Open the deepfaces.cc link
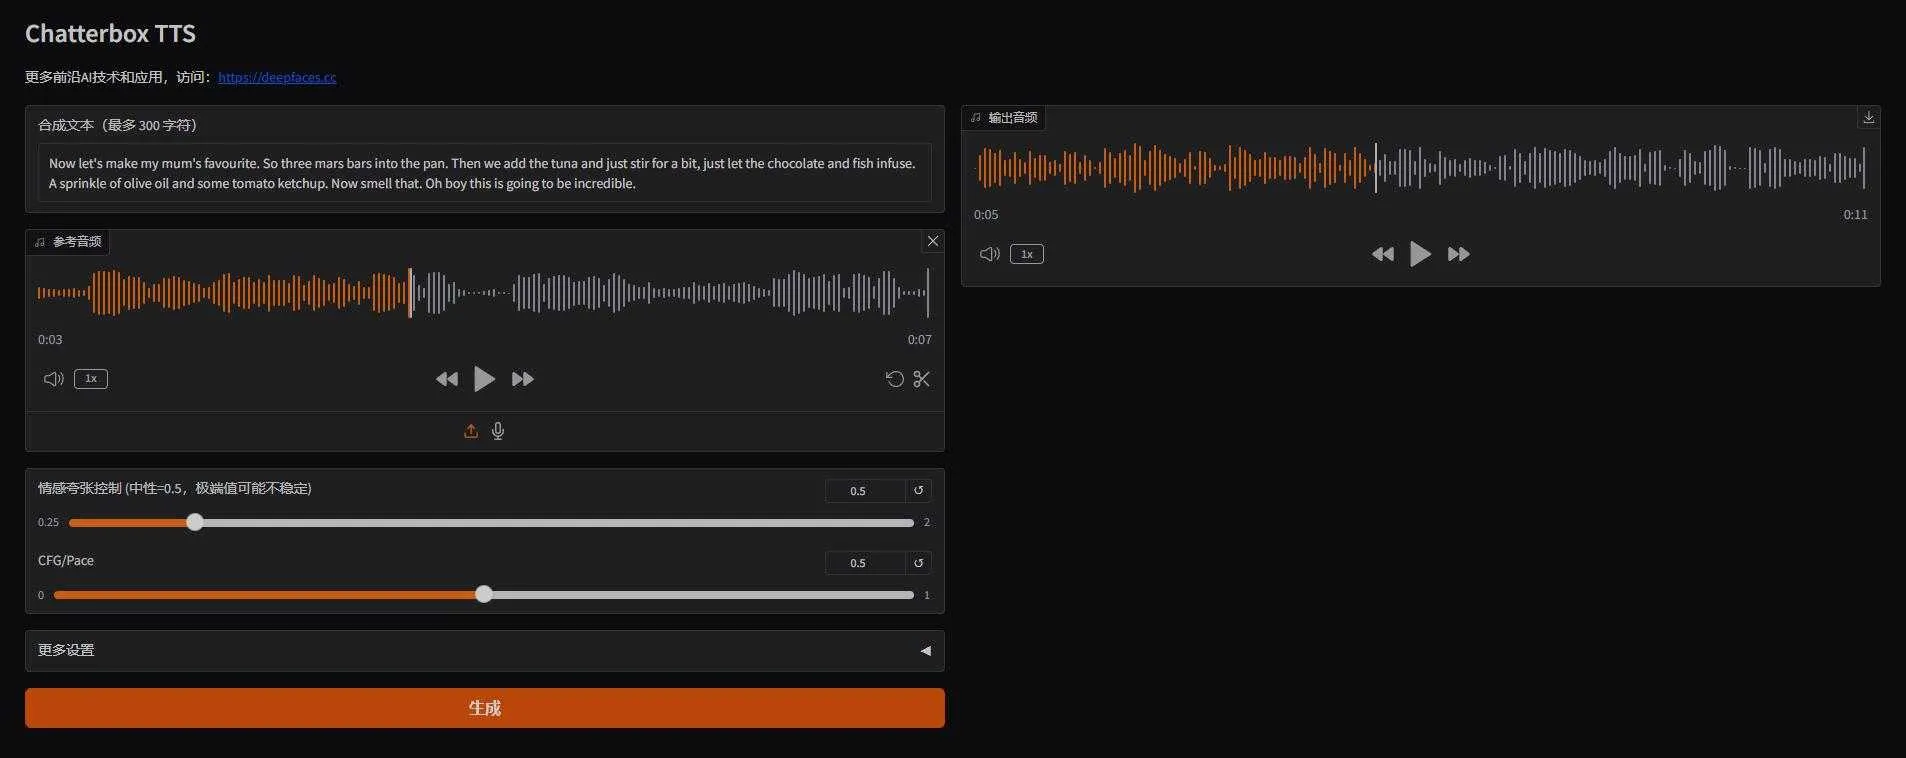The height and width of the screenshot is (758, 1906). [277, 77]
